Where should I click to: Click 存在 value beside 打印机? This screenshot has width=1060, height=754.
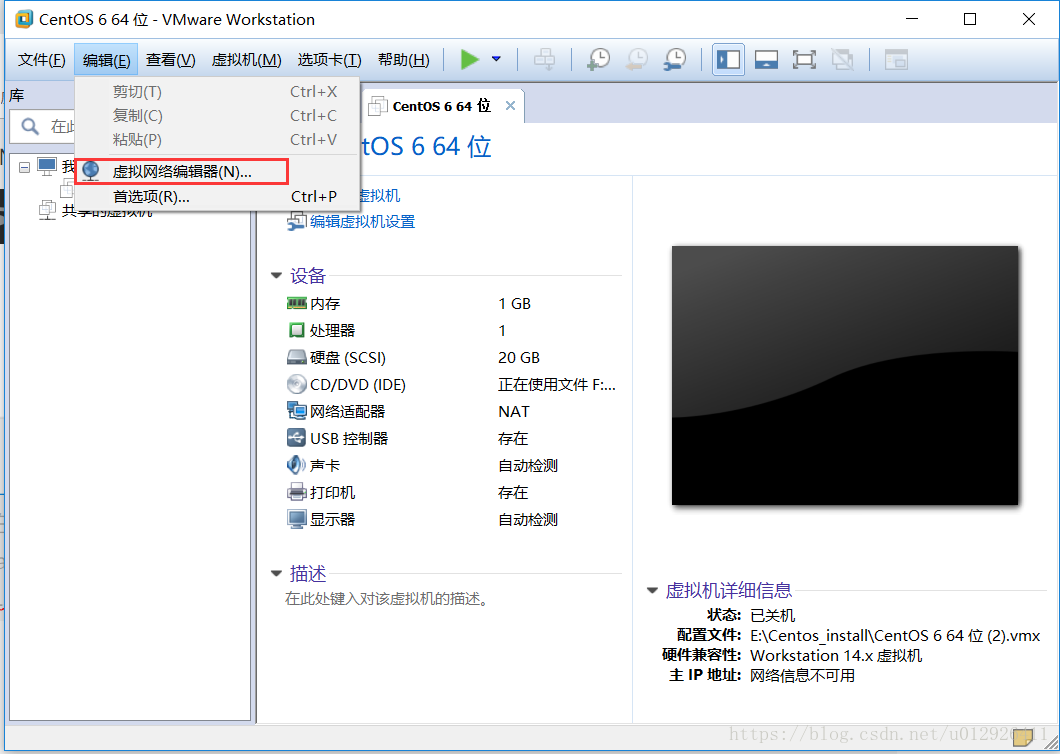(x=513, y=492)
